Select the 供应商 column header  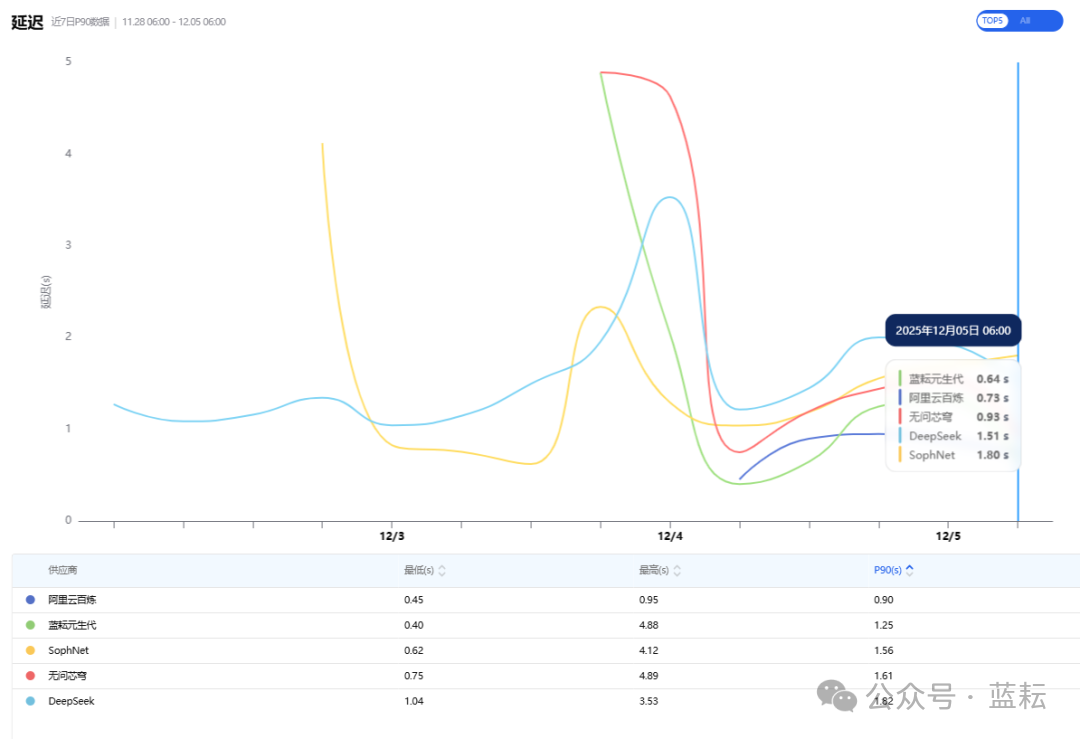pyautogui.click(x=62, y=570)
